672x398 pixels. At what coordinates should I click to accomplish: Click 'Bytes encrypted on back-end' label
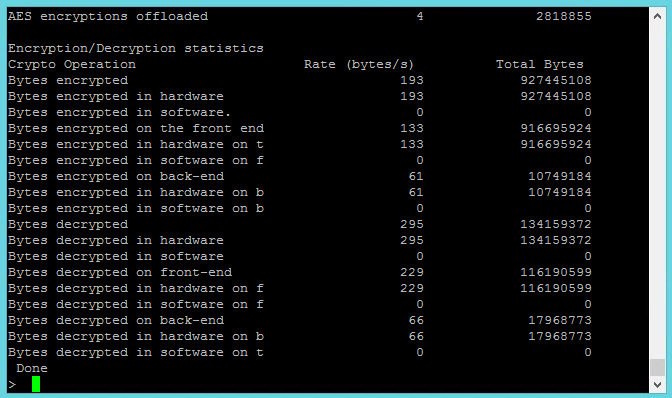click(x=116, y=177)
